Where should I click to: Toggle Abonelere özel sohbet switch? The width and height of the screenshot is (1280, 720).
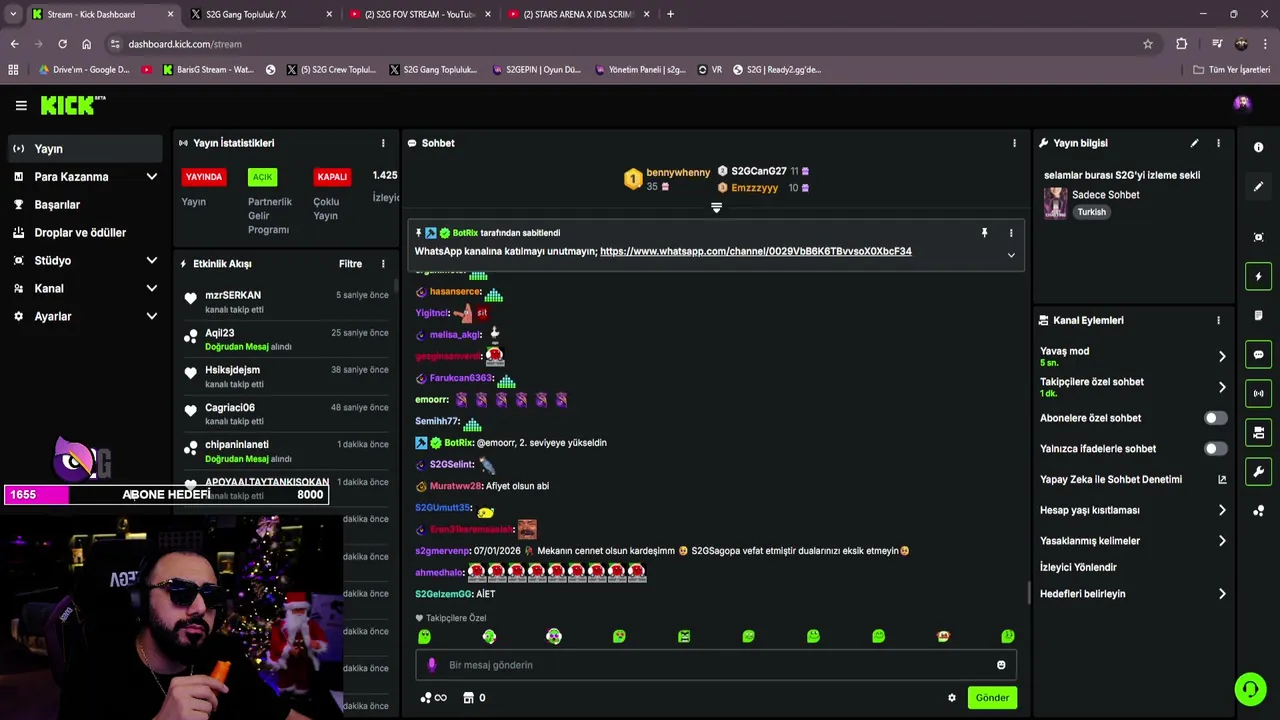click(x=1215, y=418)
